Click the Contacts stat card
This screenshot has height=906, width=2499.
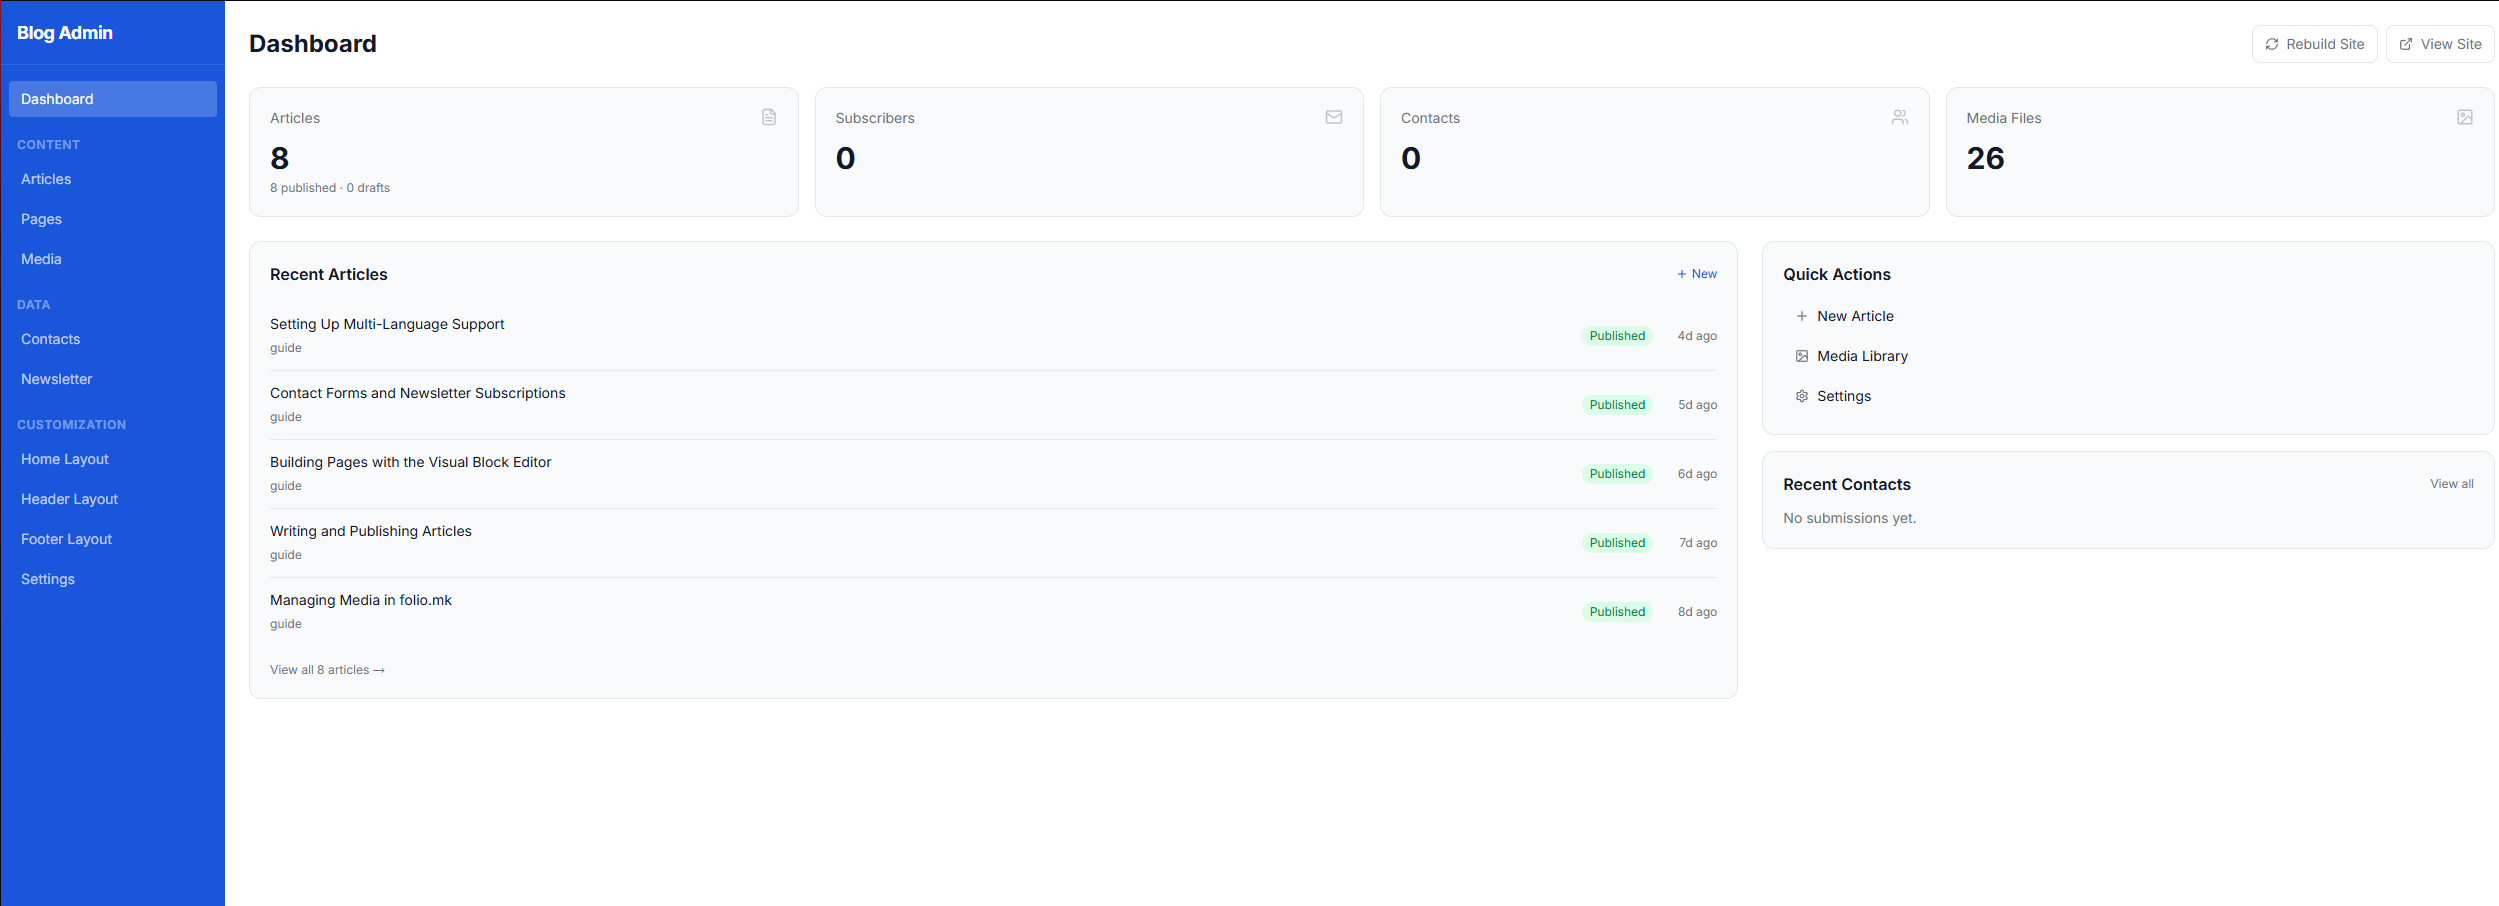coord(1654,152)
